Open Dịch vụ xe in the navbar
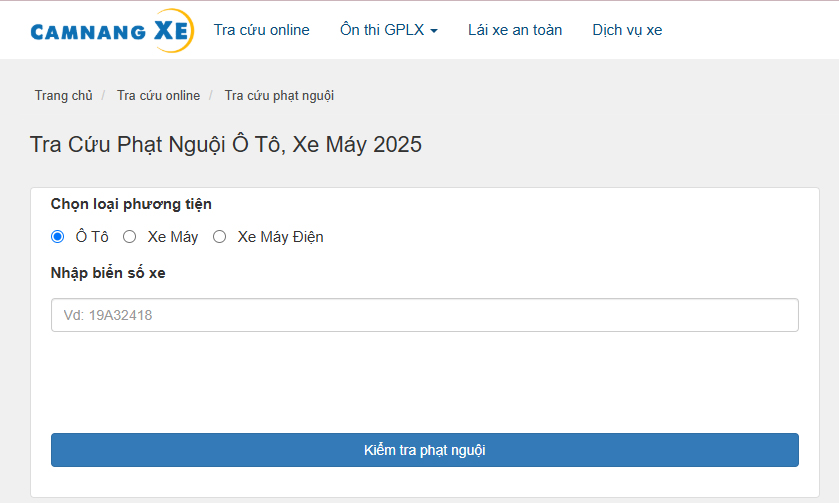Image resolution: width=839 pixels, height=503 pixels. [627, 30]
